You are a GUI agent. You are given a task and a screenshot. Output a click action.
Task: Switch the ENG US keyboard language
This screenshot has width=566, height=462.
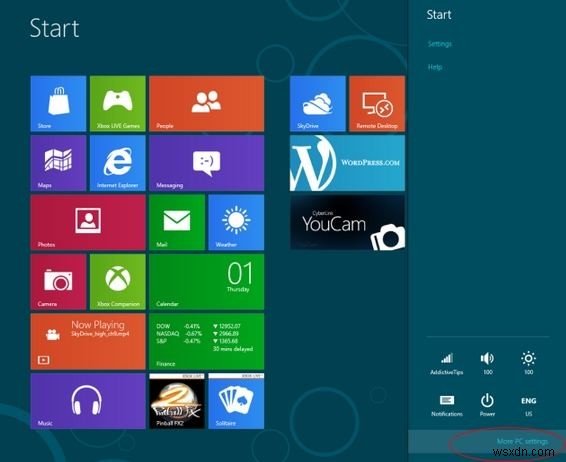tap(528, 405)
